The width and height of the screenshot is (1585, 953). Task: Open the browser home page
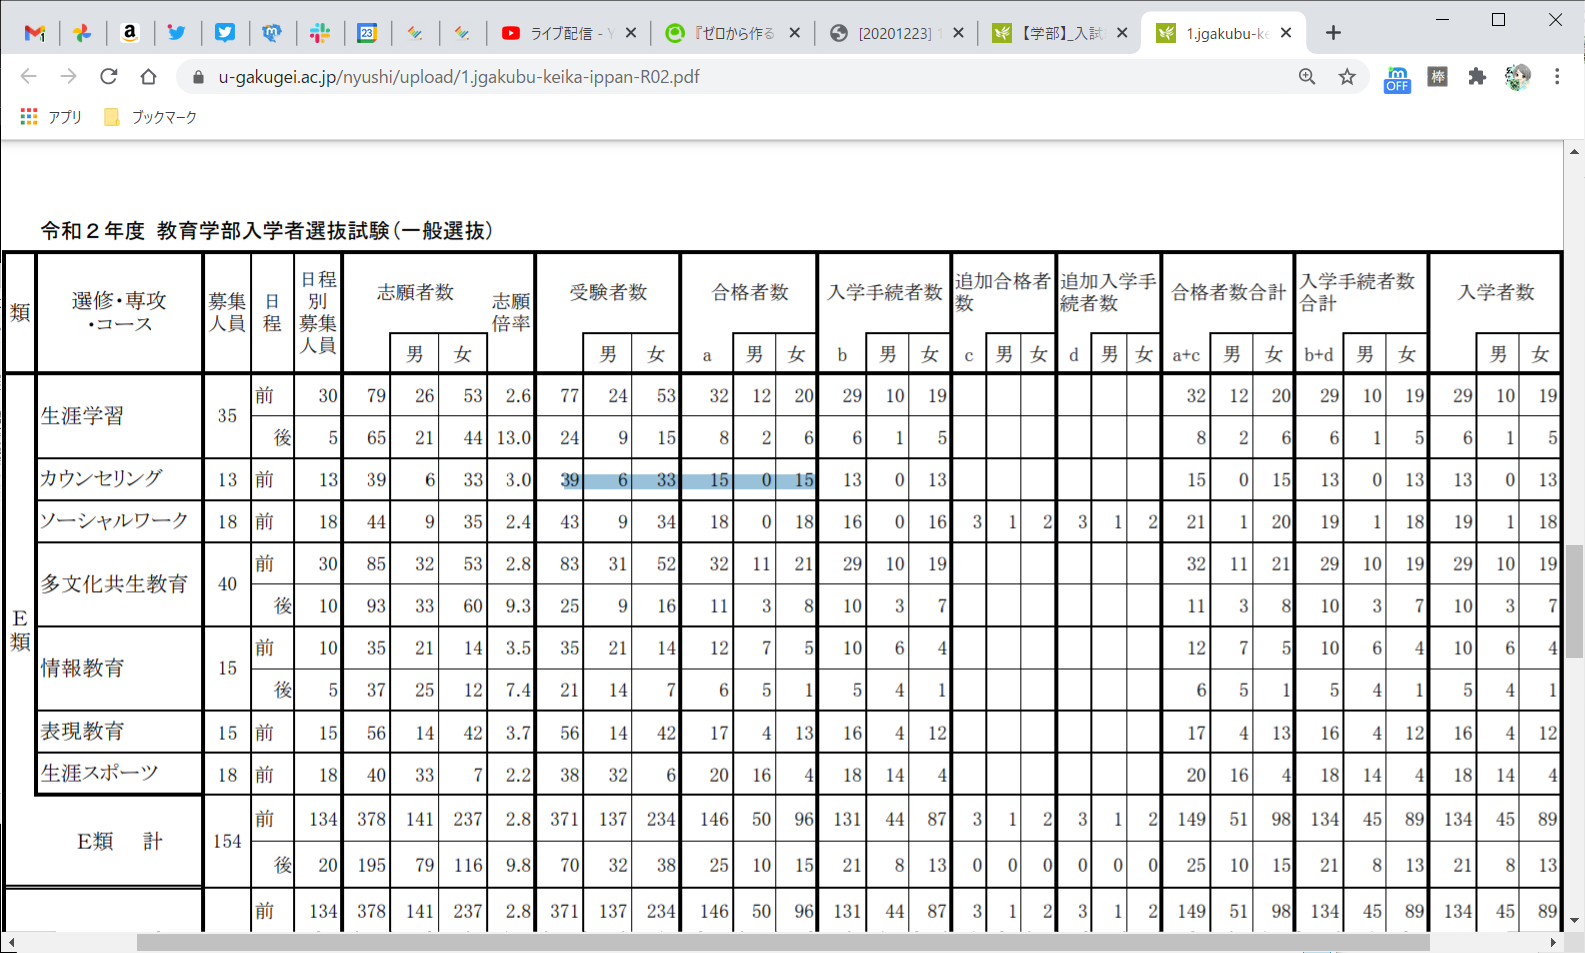pyautogui.click(x=148, y=77)
